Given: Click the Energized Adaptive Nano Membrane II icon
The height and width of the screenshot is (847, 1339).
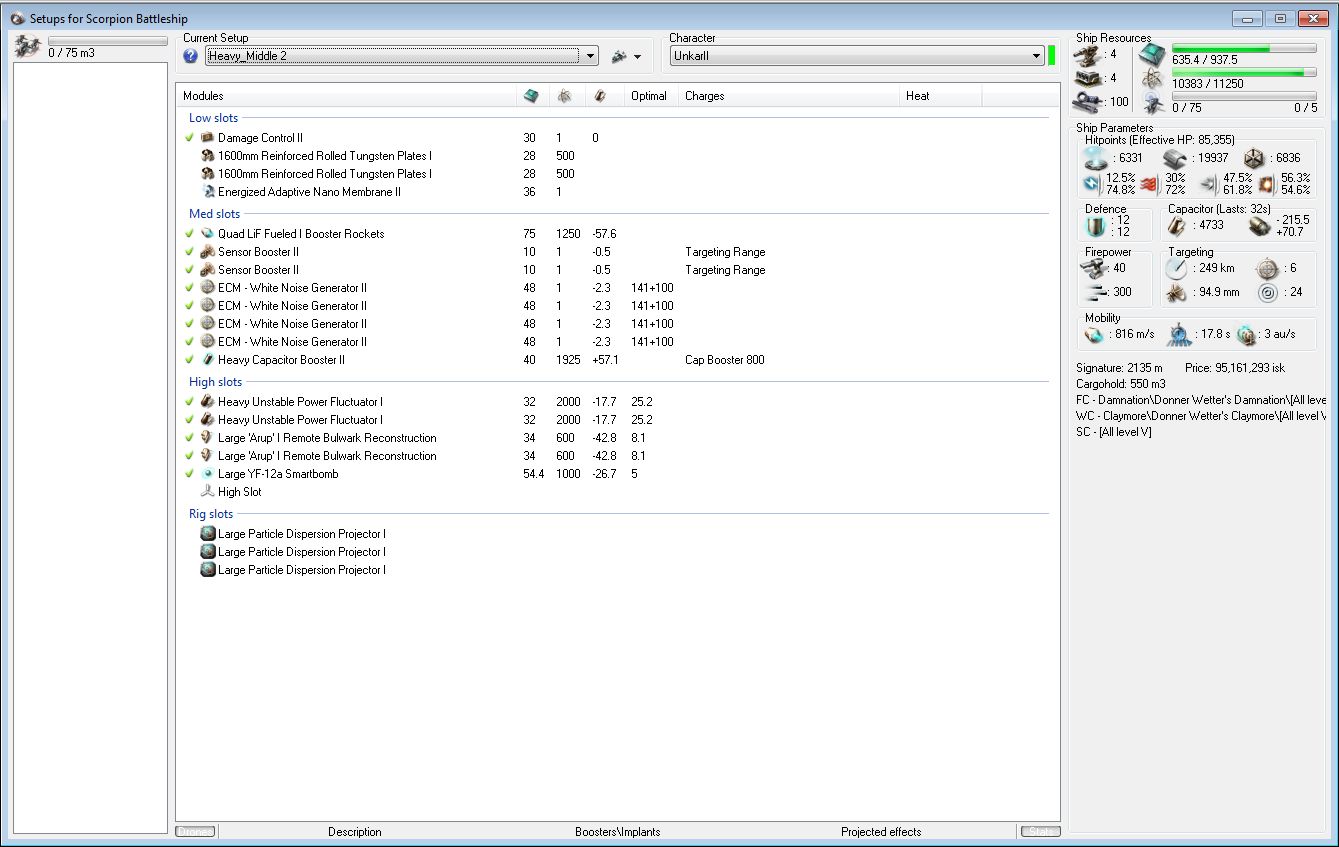Looking at the screenshot, I should click(208, 192).
